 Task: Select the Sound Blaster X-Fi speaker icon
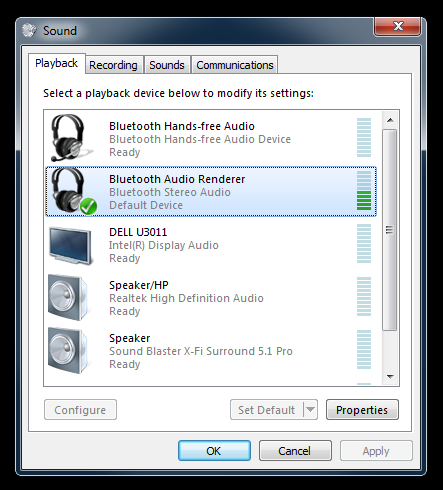point(68,351)
